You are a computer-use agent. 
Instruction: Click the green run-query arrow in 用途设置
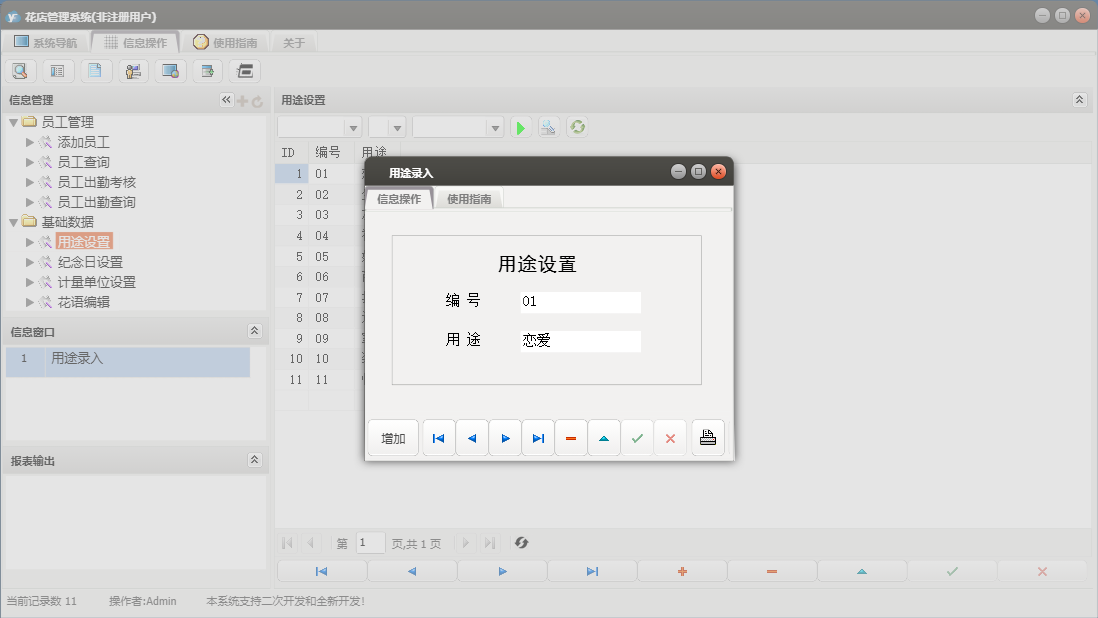520,128
